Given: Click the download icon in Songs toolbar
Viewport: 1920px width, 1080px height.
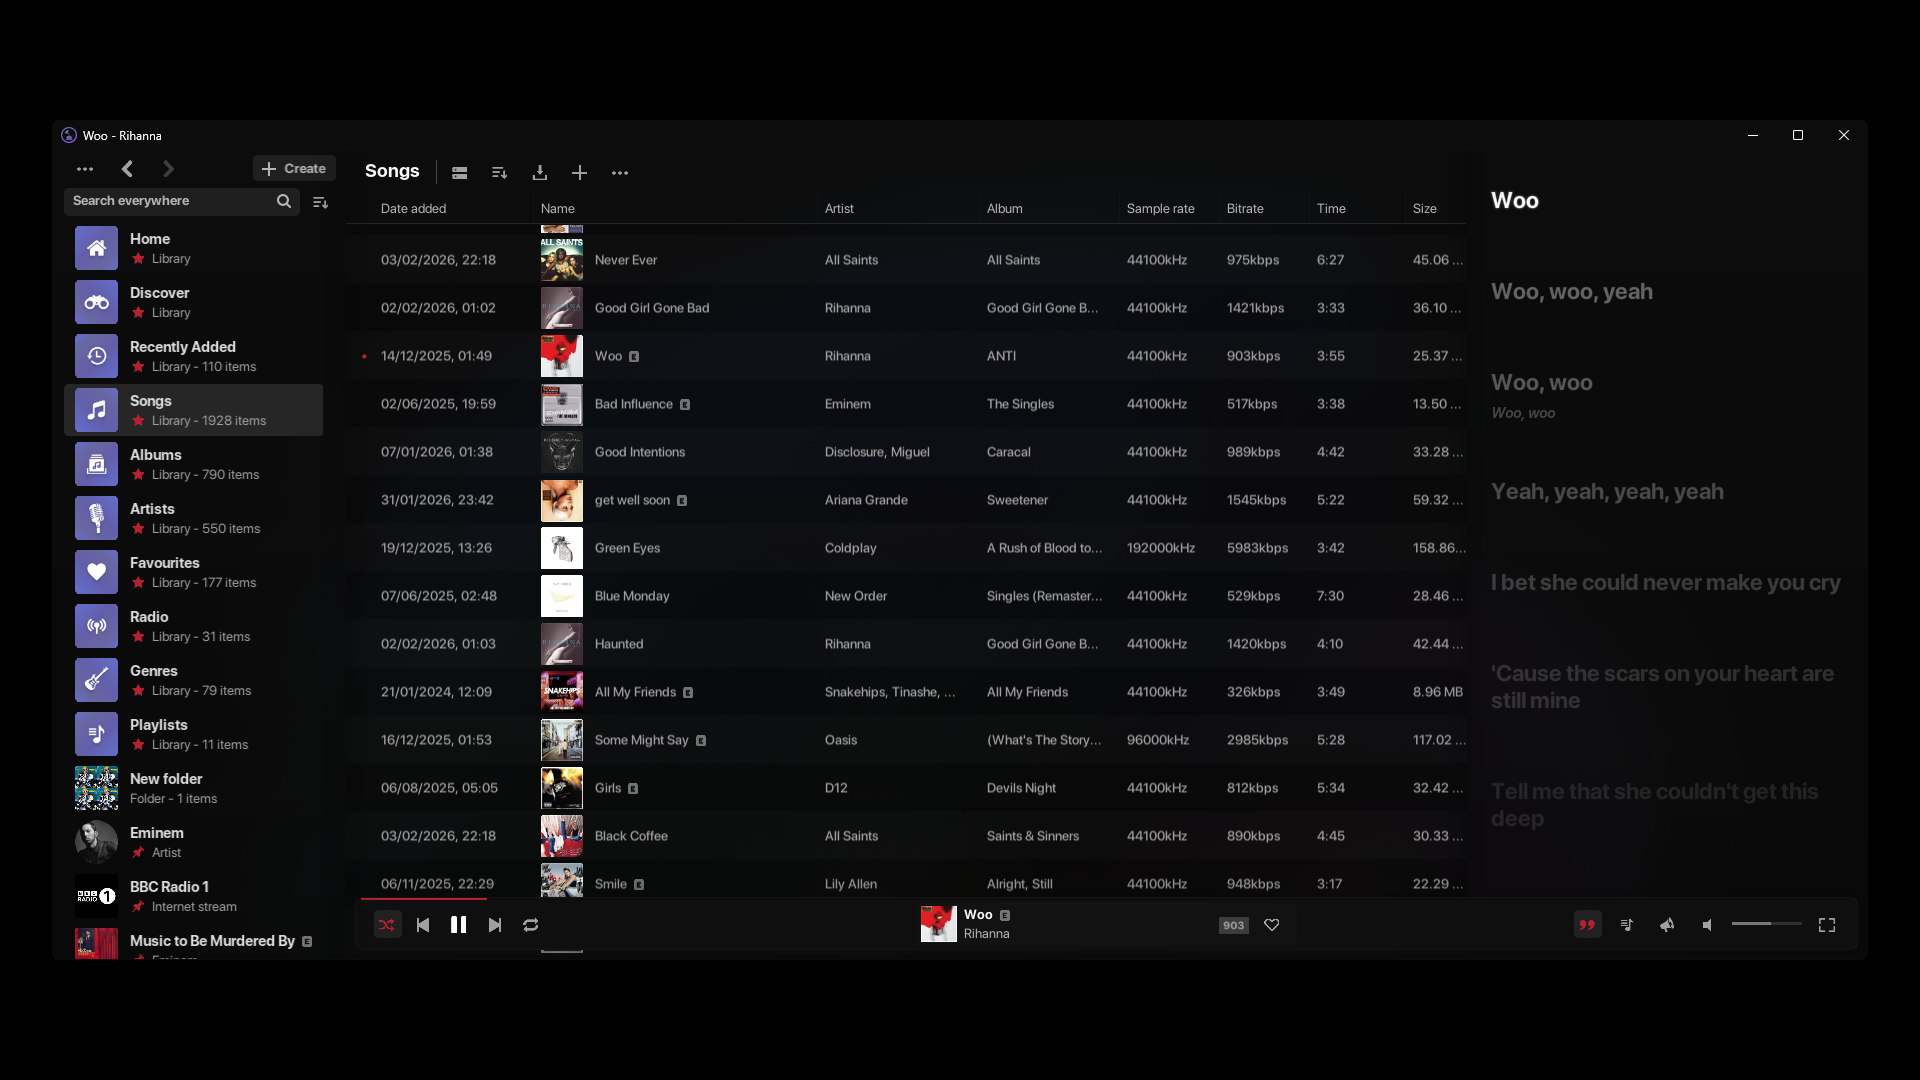Looking at the screenshot, I should click(540, 172).
